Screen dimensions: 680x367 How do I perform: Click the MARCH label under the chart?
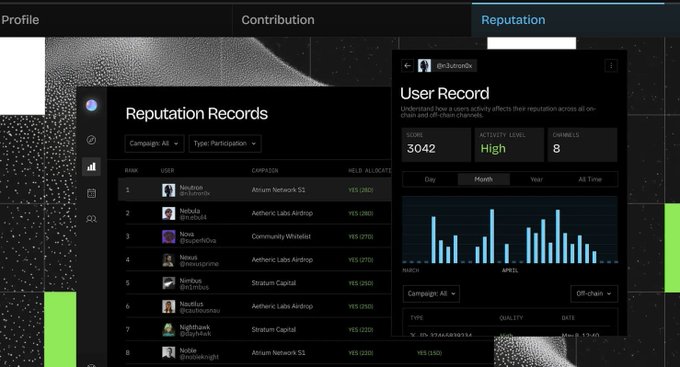click(411, 270)
